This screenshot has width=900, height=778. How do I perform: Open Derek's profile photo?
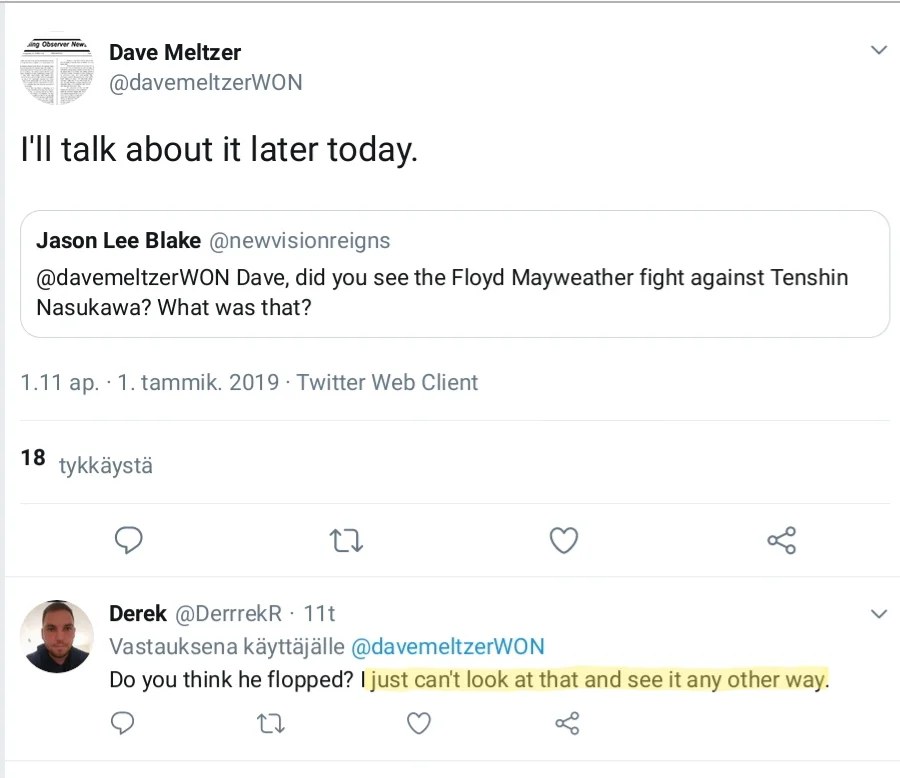57,637
